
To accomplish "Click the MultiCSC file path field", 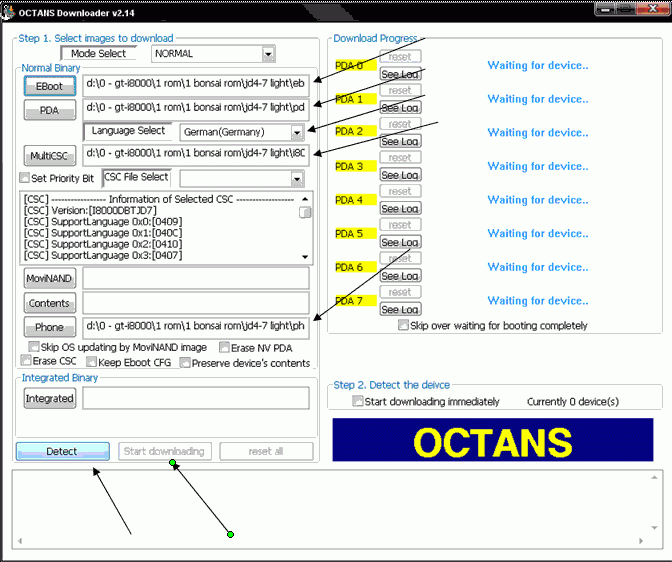I will point(196,154).
